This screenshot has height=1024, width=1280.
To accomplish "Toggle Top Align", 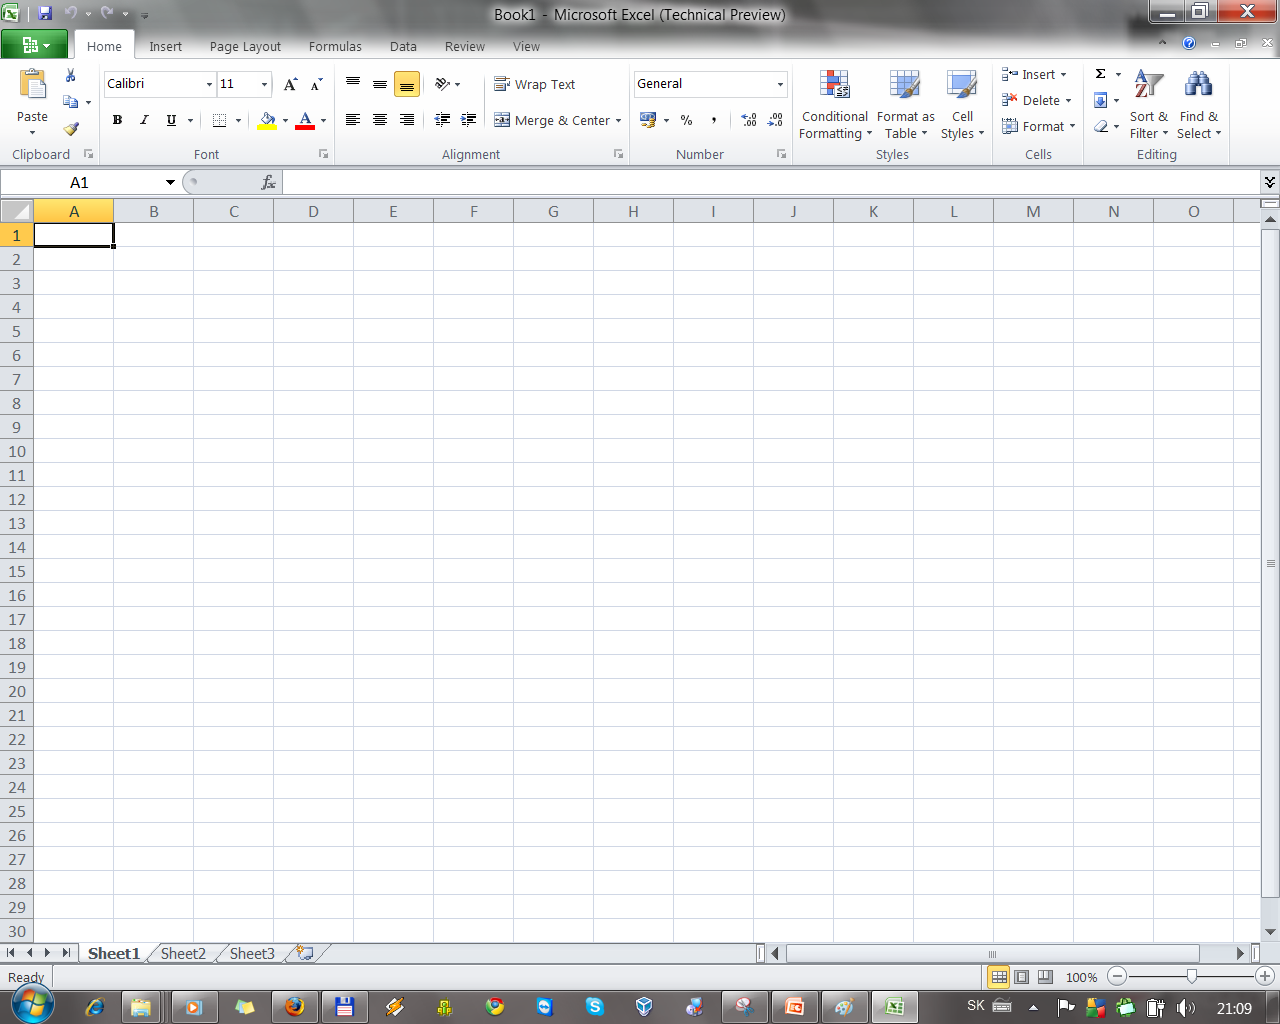I will tap(353, 84).
